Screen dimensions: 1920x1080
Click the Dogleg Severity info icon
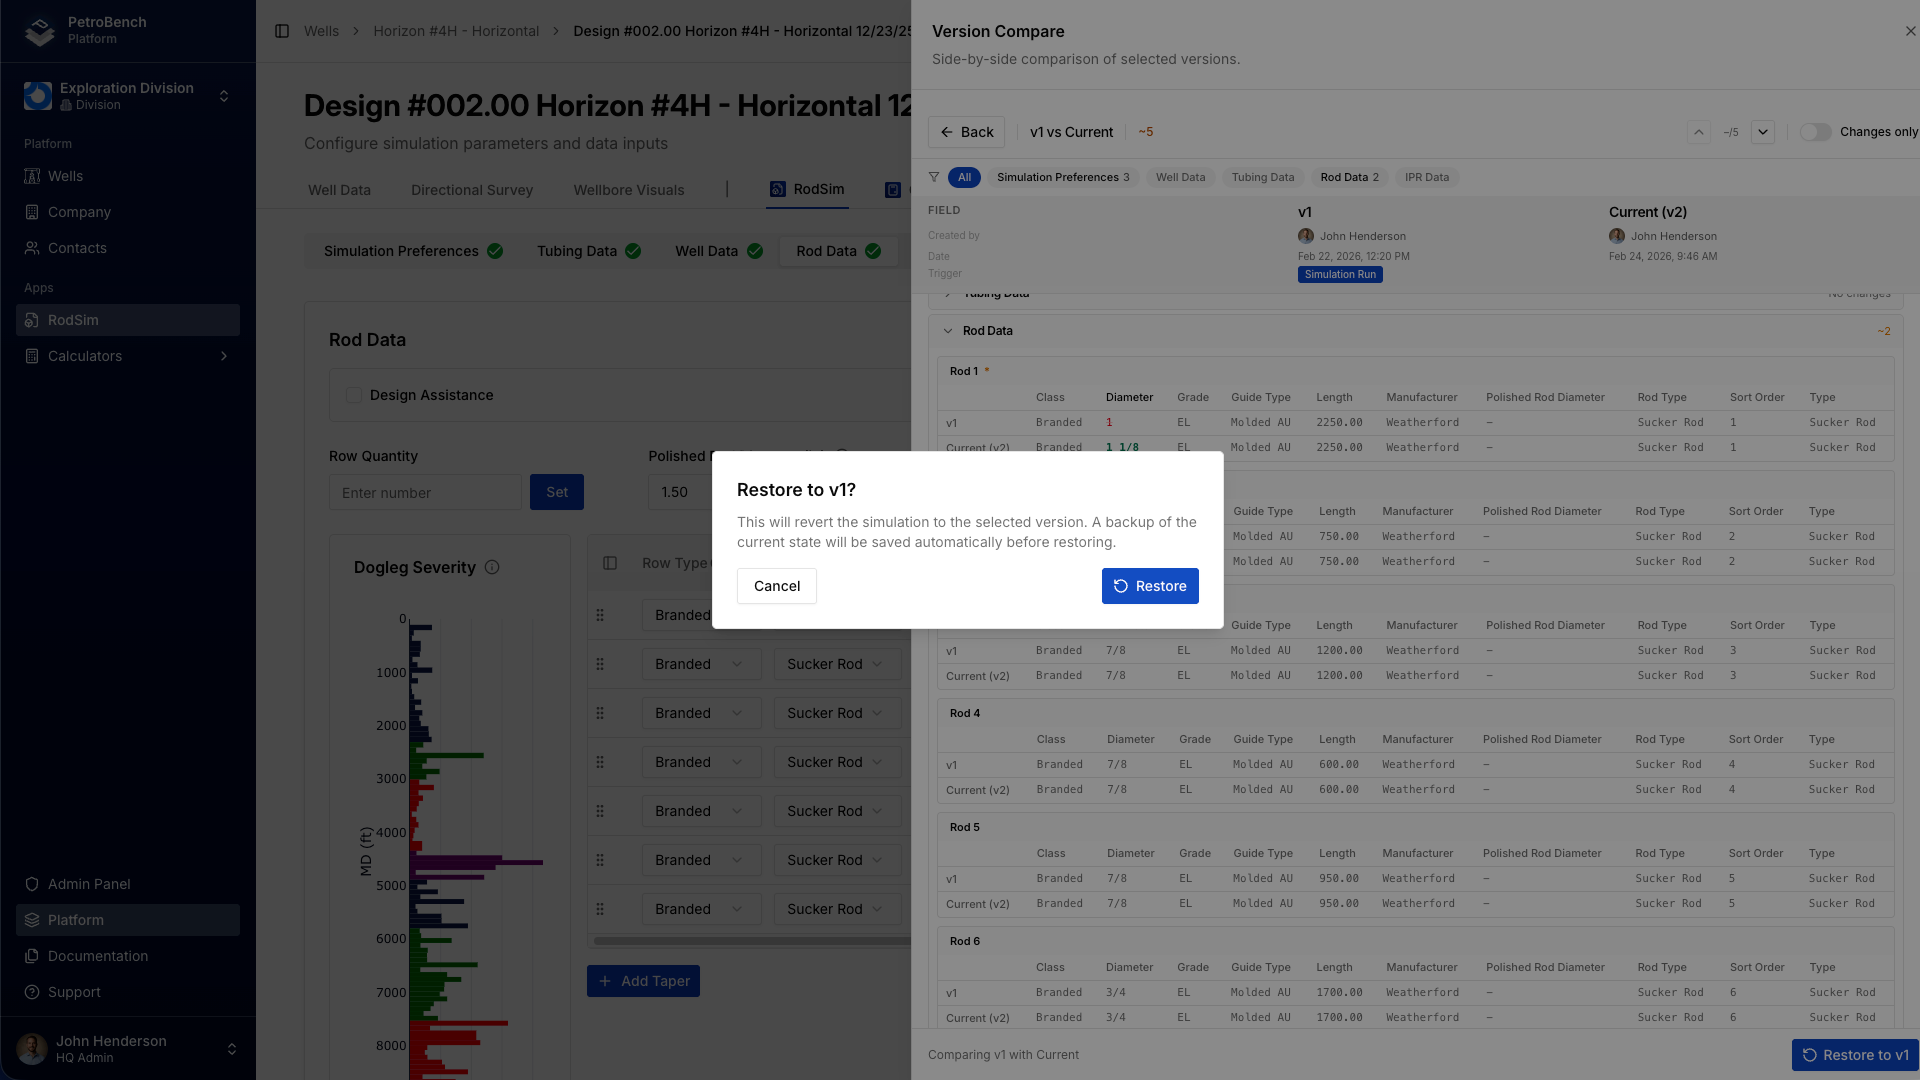(x=492, y=567)
